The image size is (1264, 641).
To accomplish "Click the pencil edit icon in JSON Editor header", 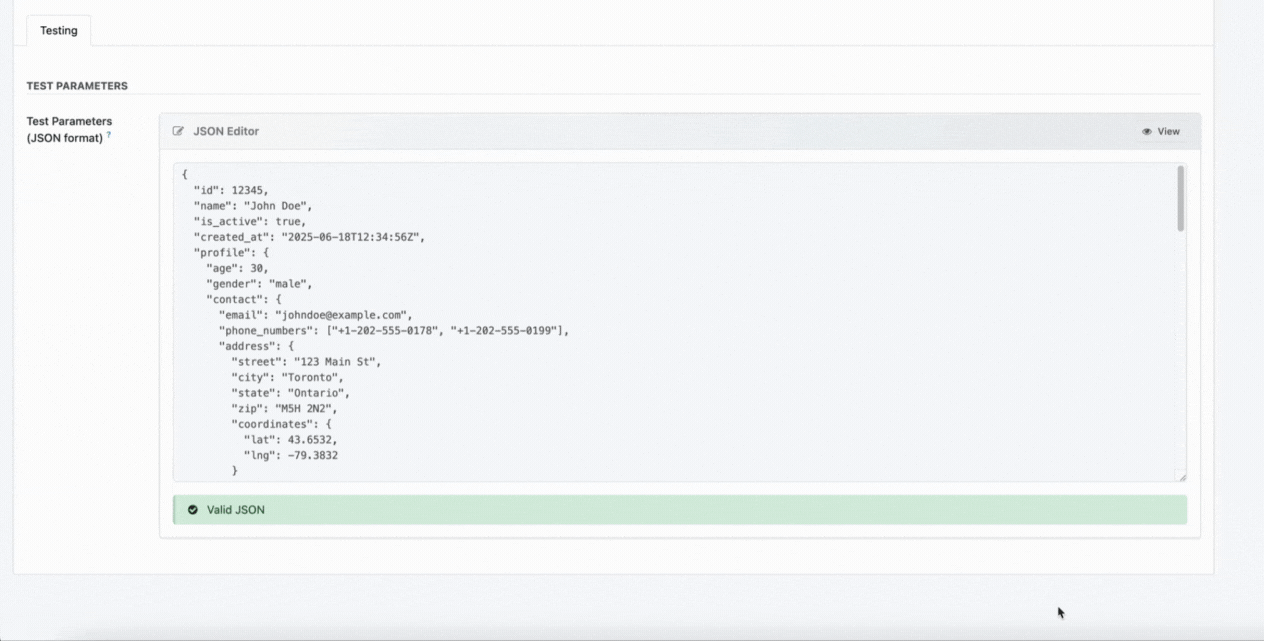I will pyautogui.click(x=179, y=131).
